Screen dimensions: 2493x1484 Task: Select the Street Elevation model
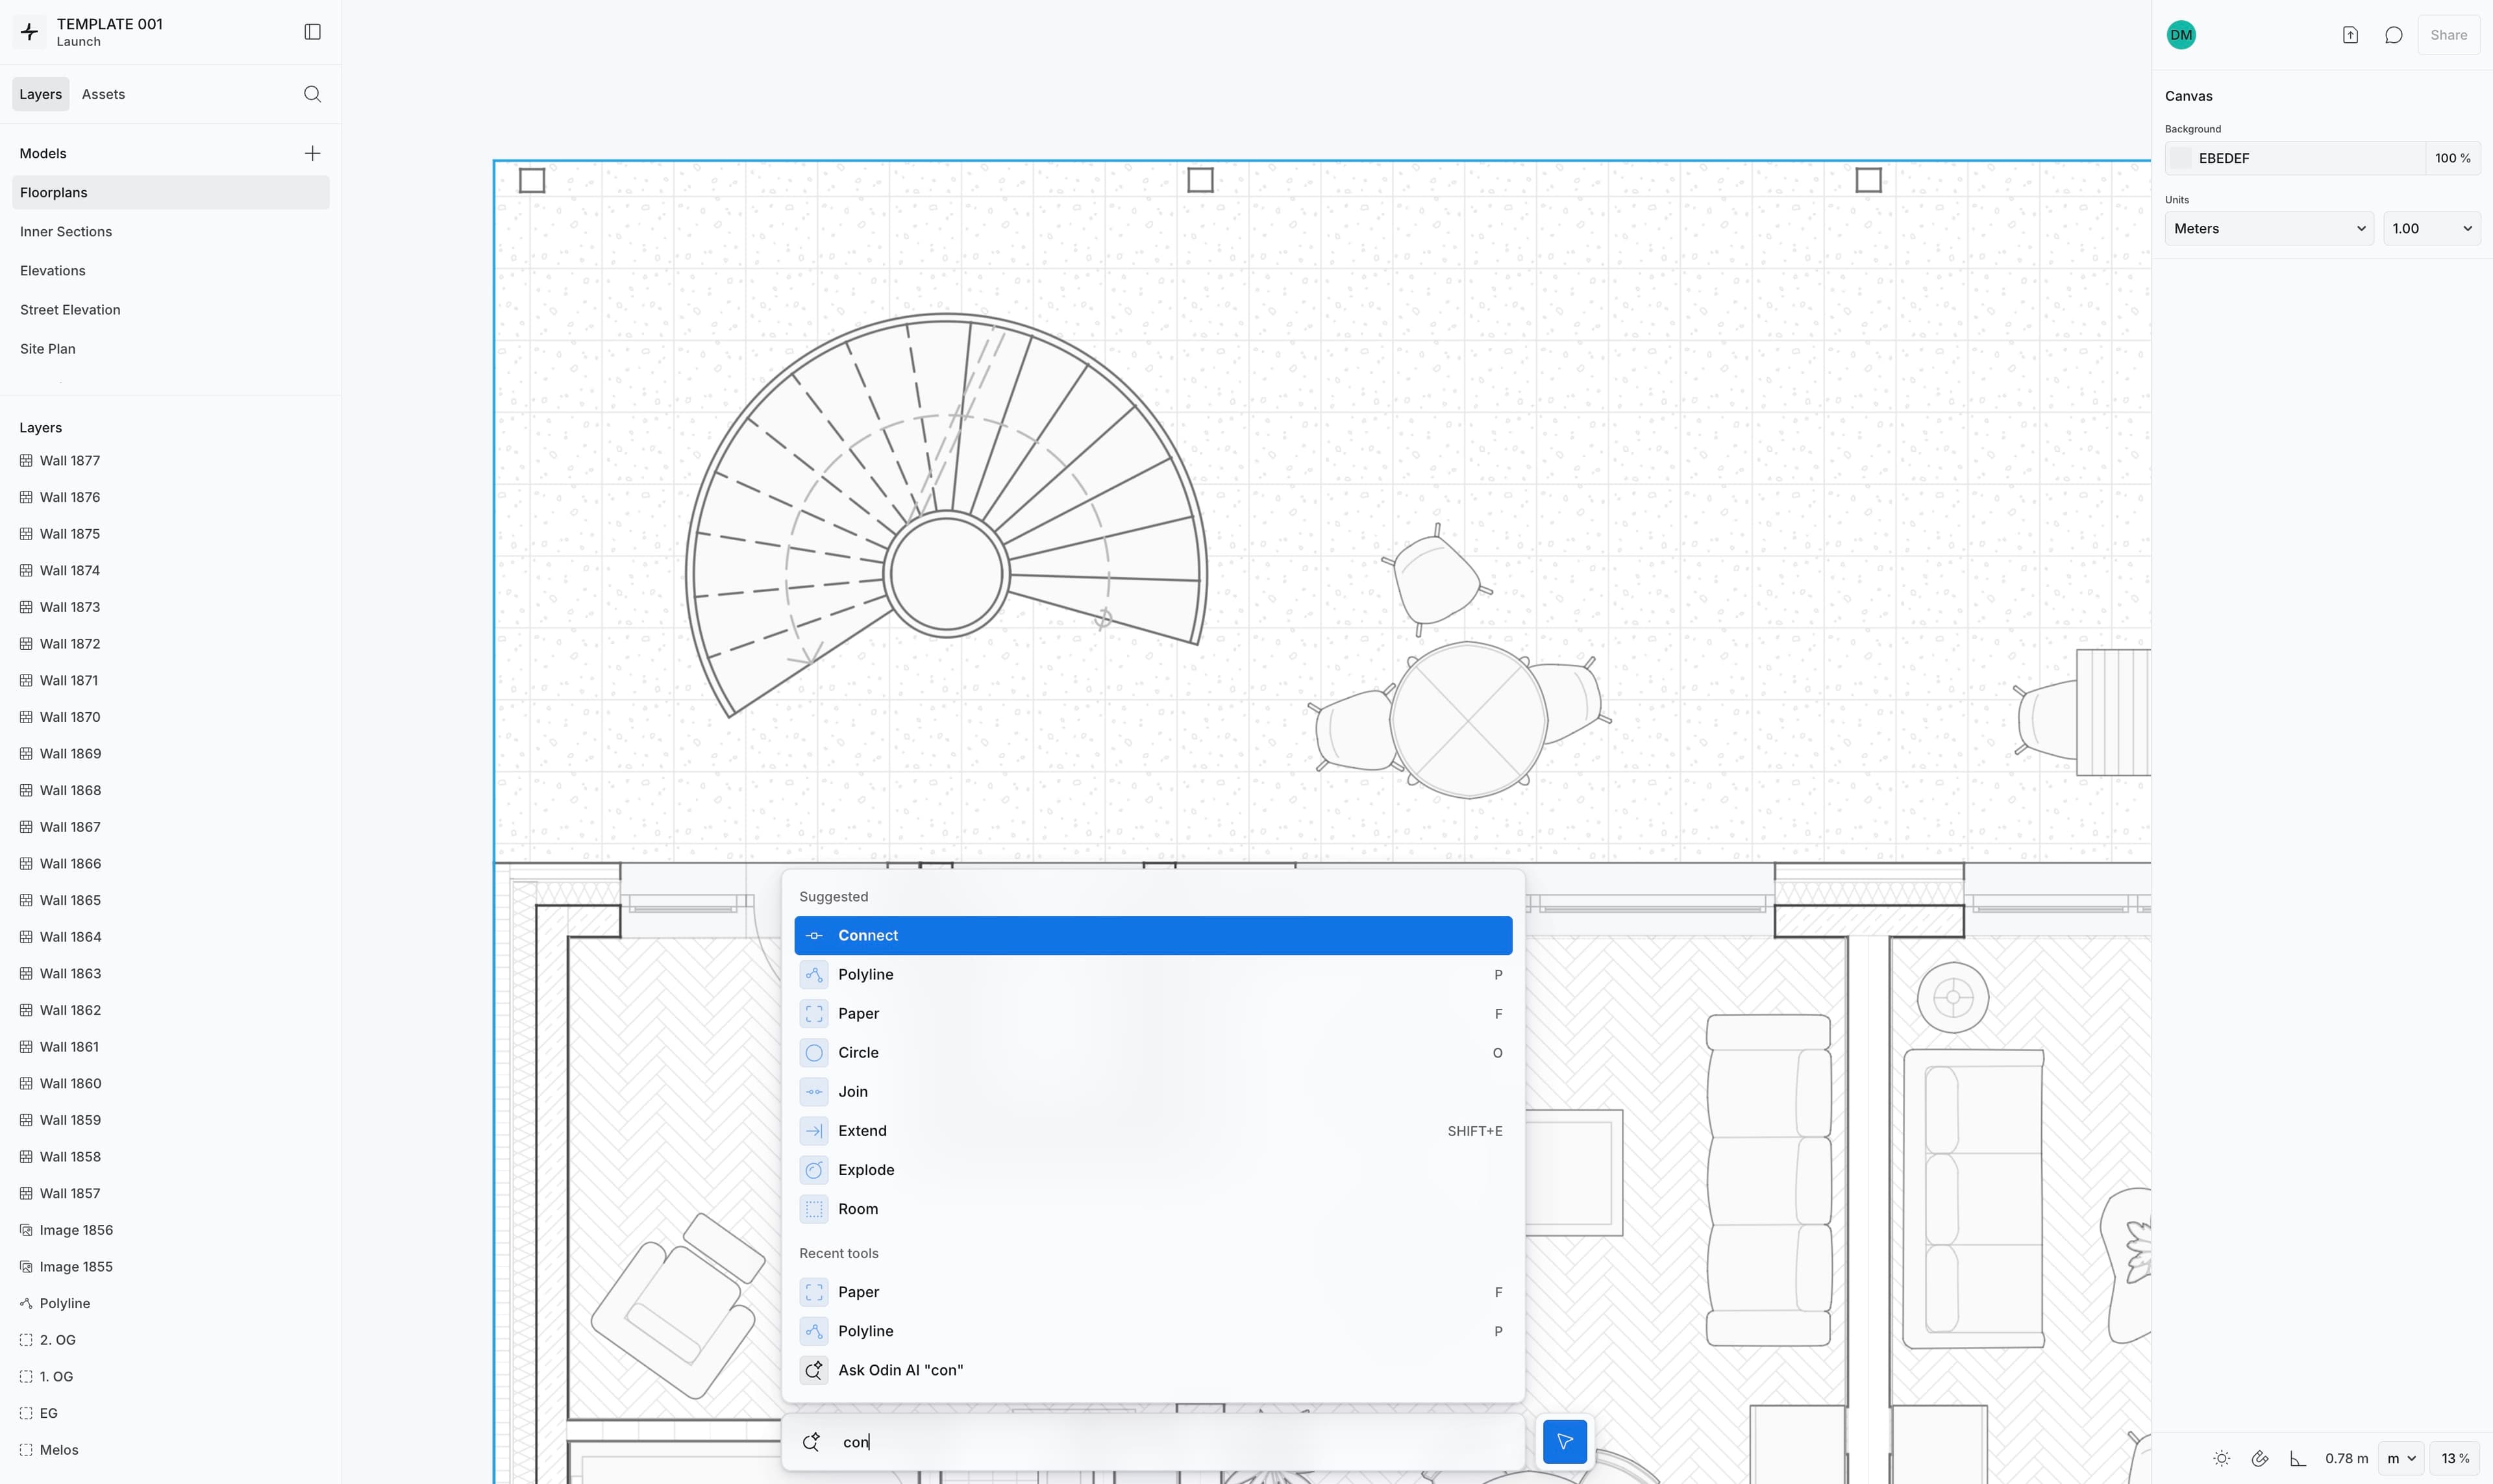click(x=171, y=309)
